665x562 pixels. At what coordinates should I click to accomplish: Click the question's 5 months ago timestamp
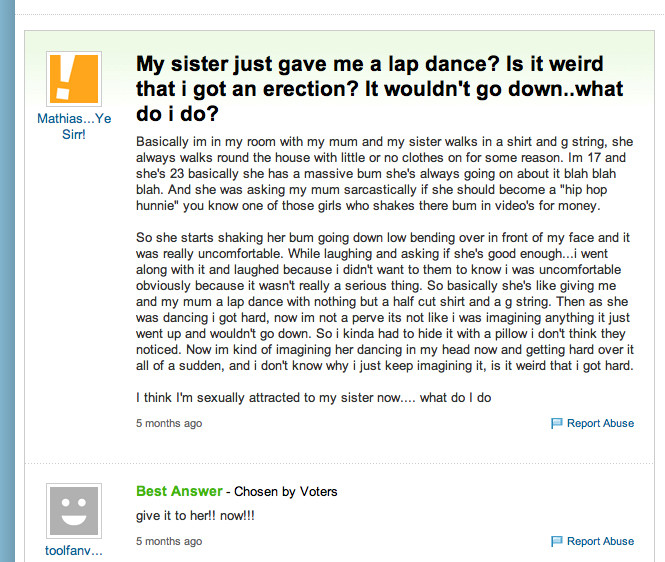pos(169,424)
